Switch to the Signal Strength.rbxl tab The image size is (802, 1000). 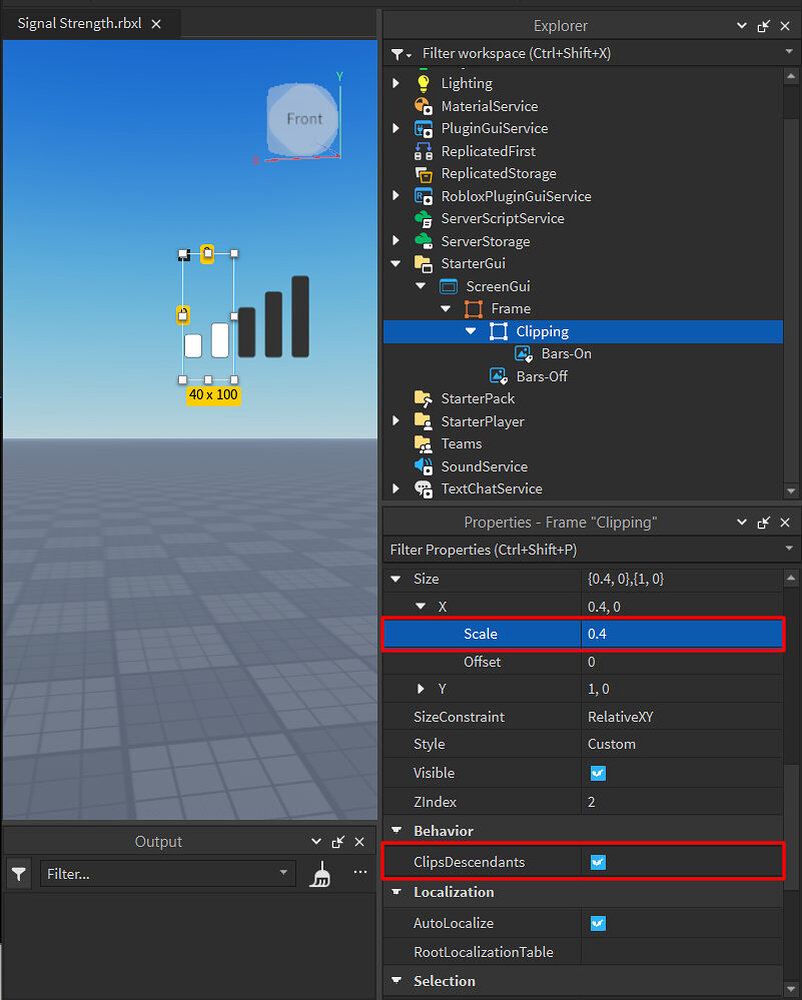80,22
